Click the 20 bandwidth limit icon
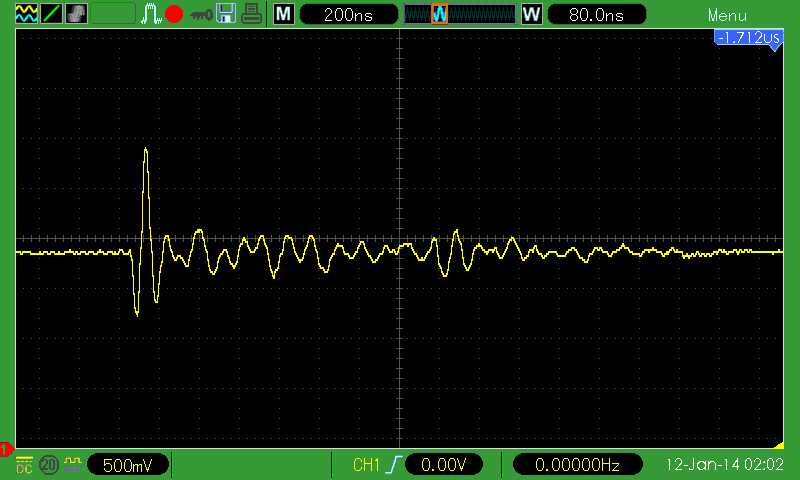This screenshot has width=800, height=480. tap(49, 465)
